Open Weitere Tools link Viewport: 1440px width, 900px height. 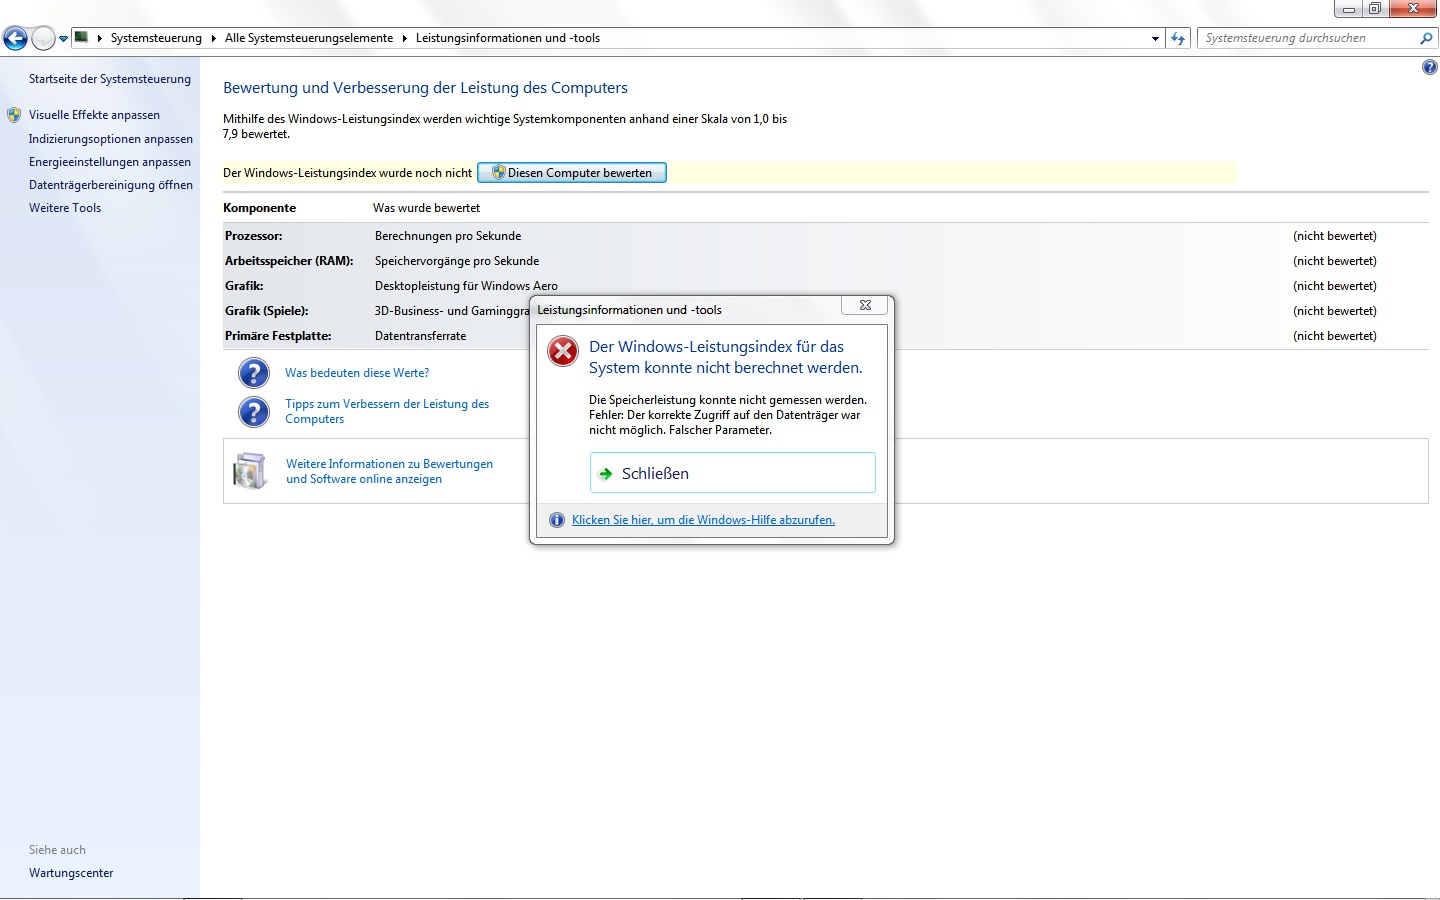(65, 208)
